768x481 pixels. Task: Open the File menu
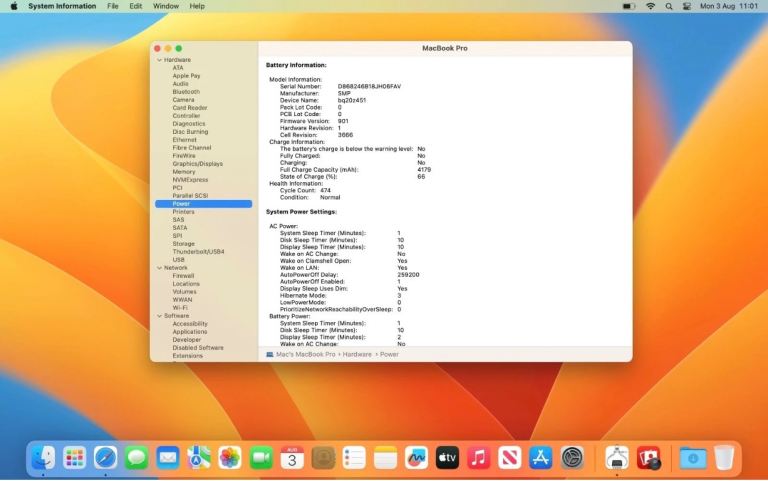click(x=113, y=6)
